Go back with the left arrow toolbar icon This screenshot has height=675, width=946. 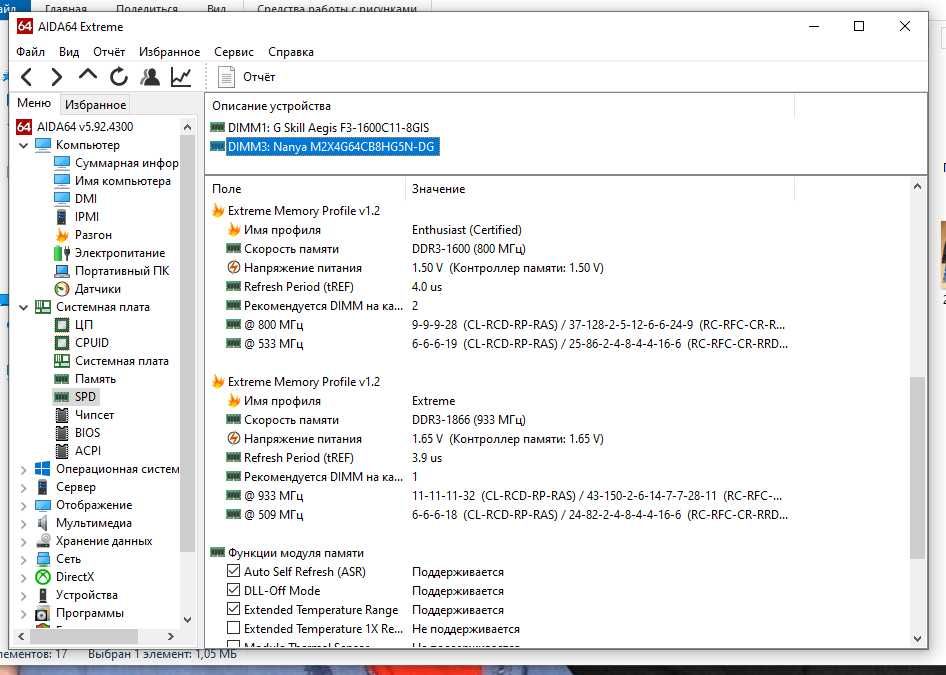point(27,77)
